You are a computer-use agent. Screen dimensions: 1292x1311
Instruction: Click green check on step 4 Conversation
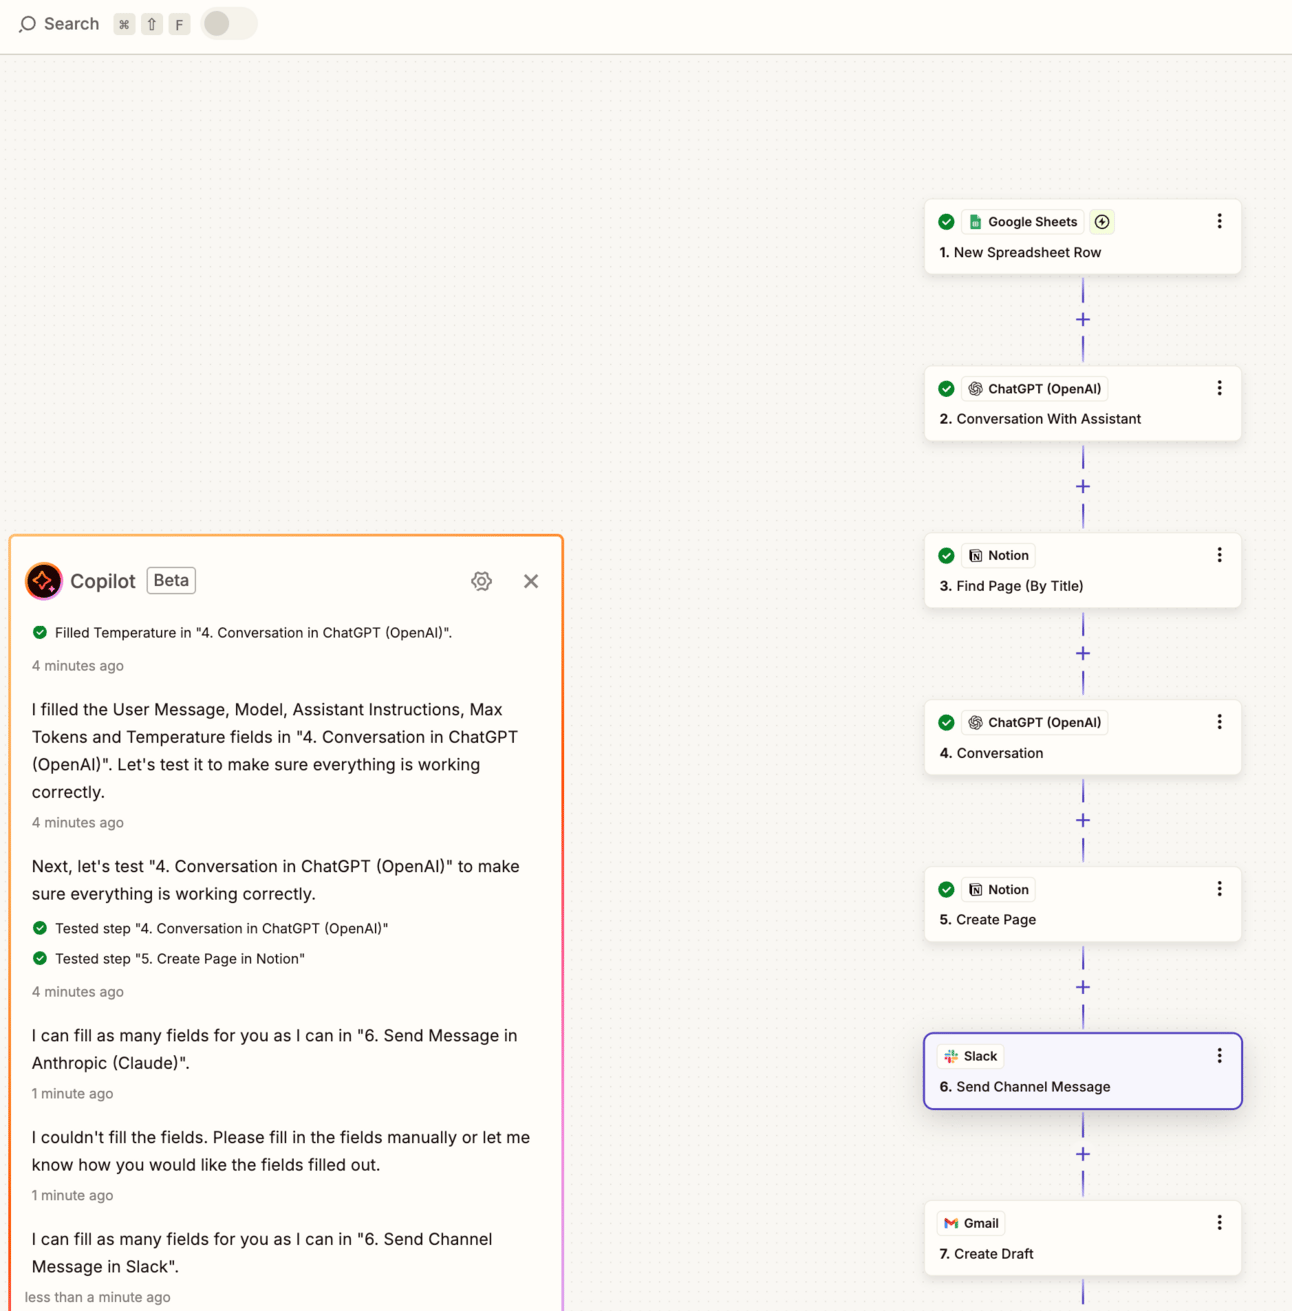point(946,723)
